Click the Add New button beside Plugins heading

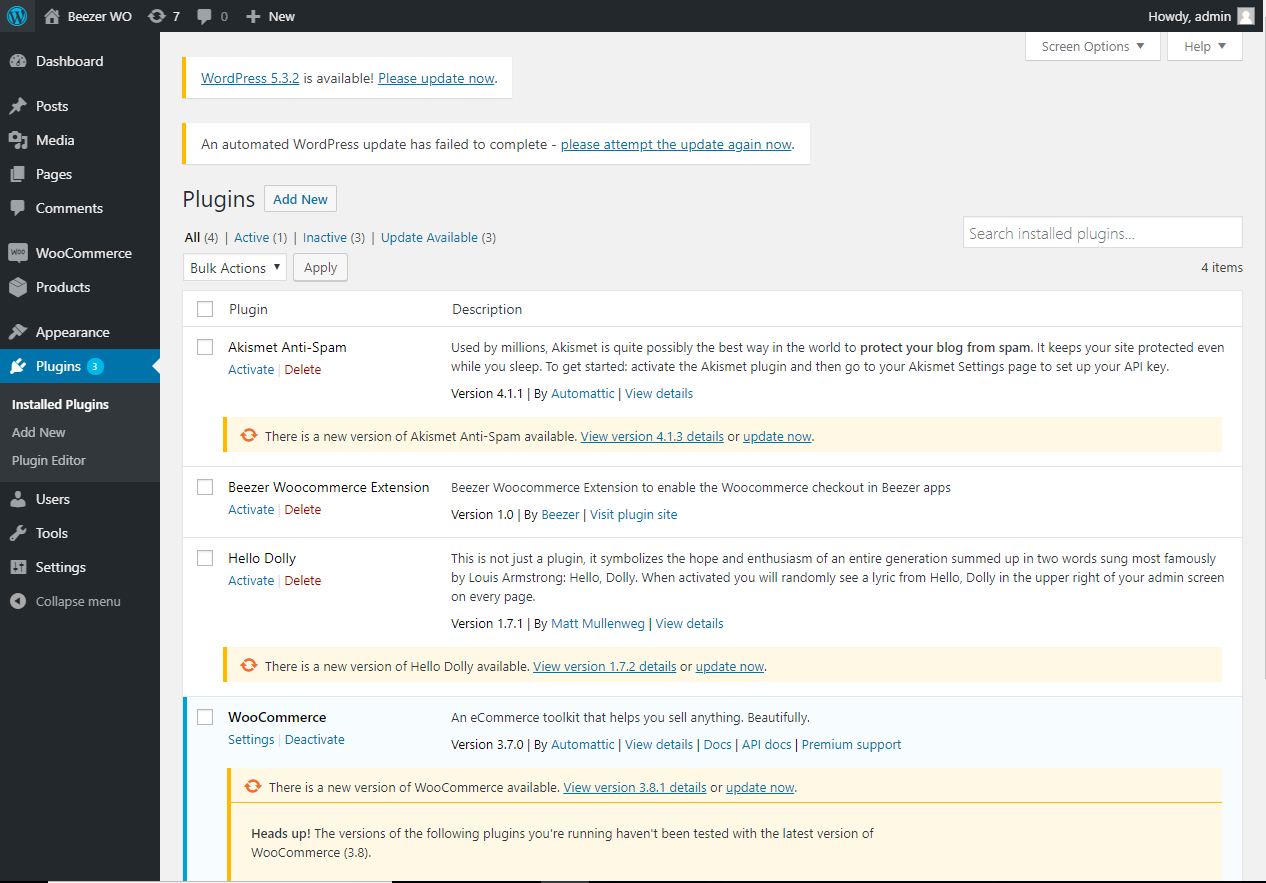coord(300,199)
